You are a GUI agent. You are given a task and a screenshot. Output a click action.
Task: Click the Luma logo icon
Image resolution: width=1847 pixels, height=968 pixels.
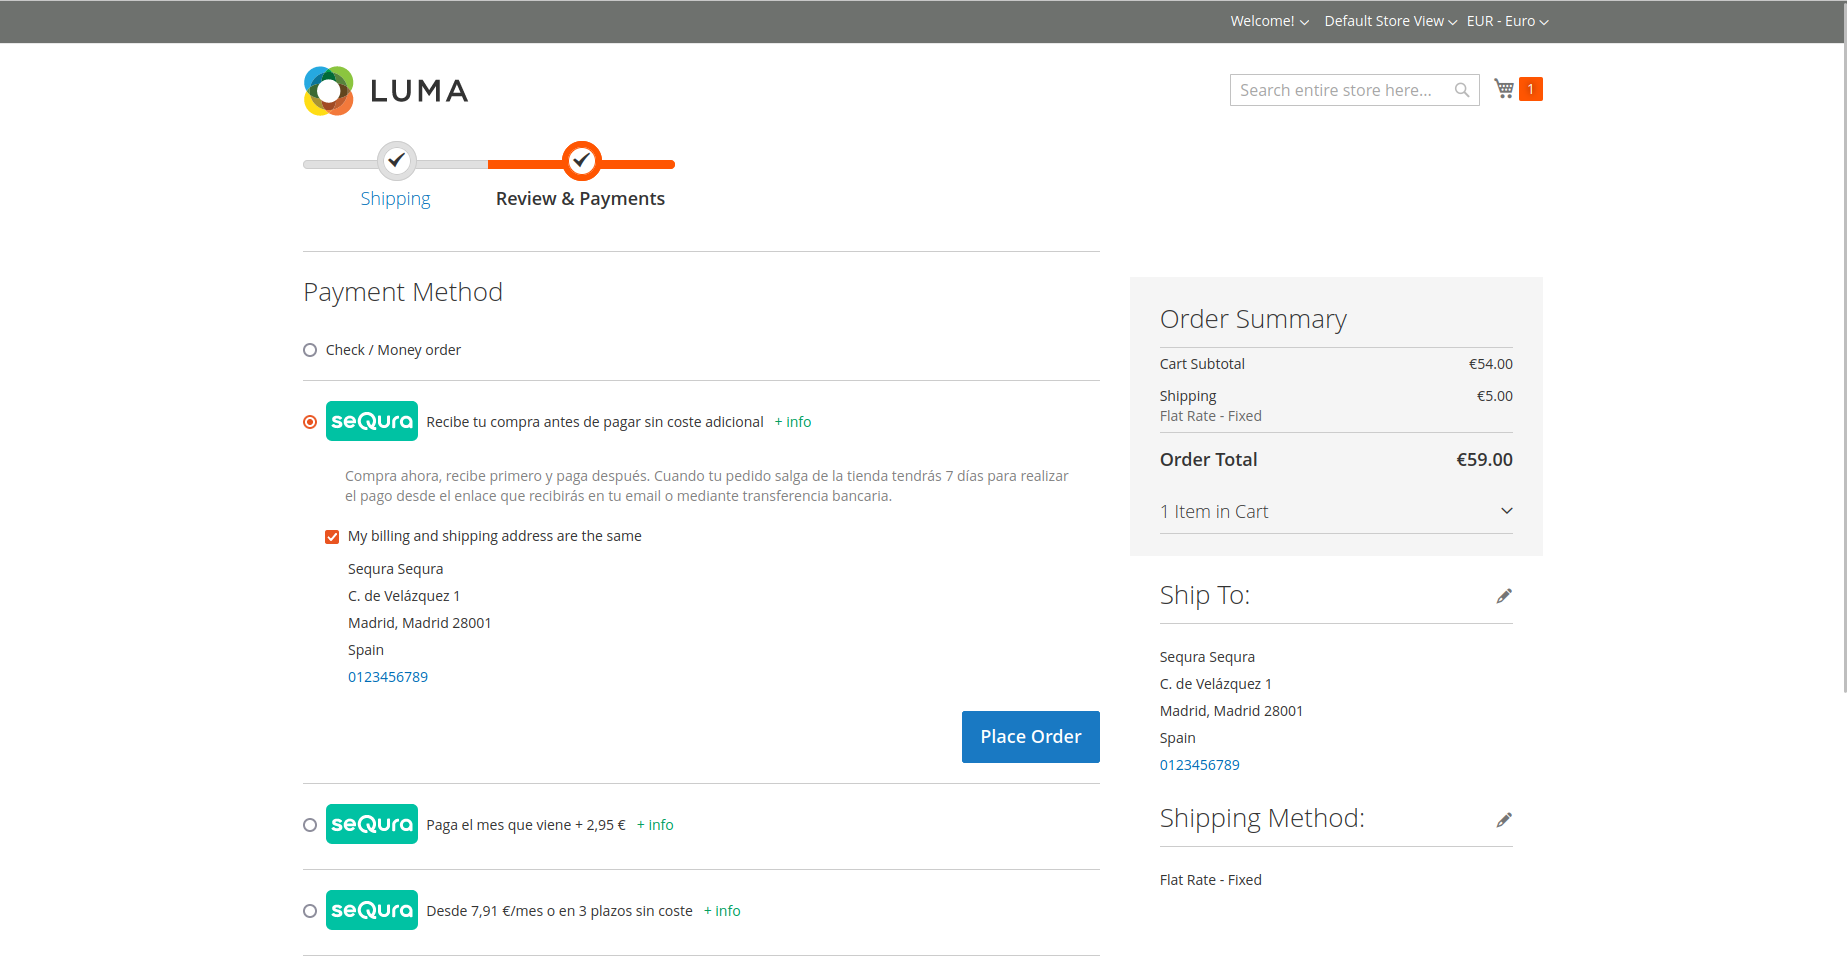pos(329,91)
